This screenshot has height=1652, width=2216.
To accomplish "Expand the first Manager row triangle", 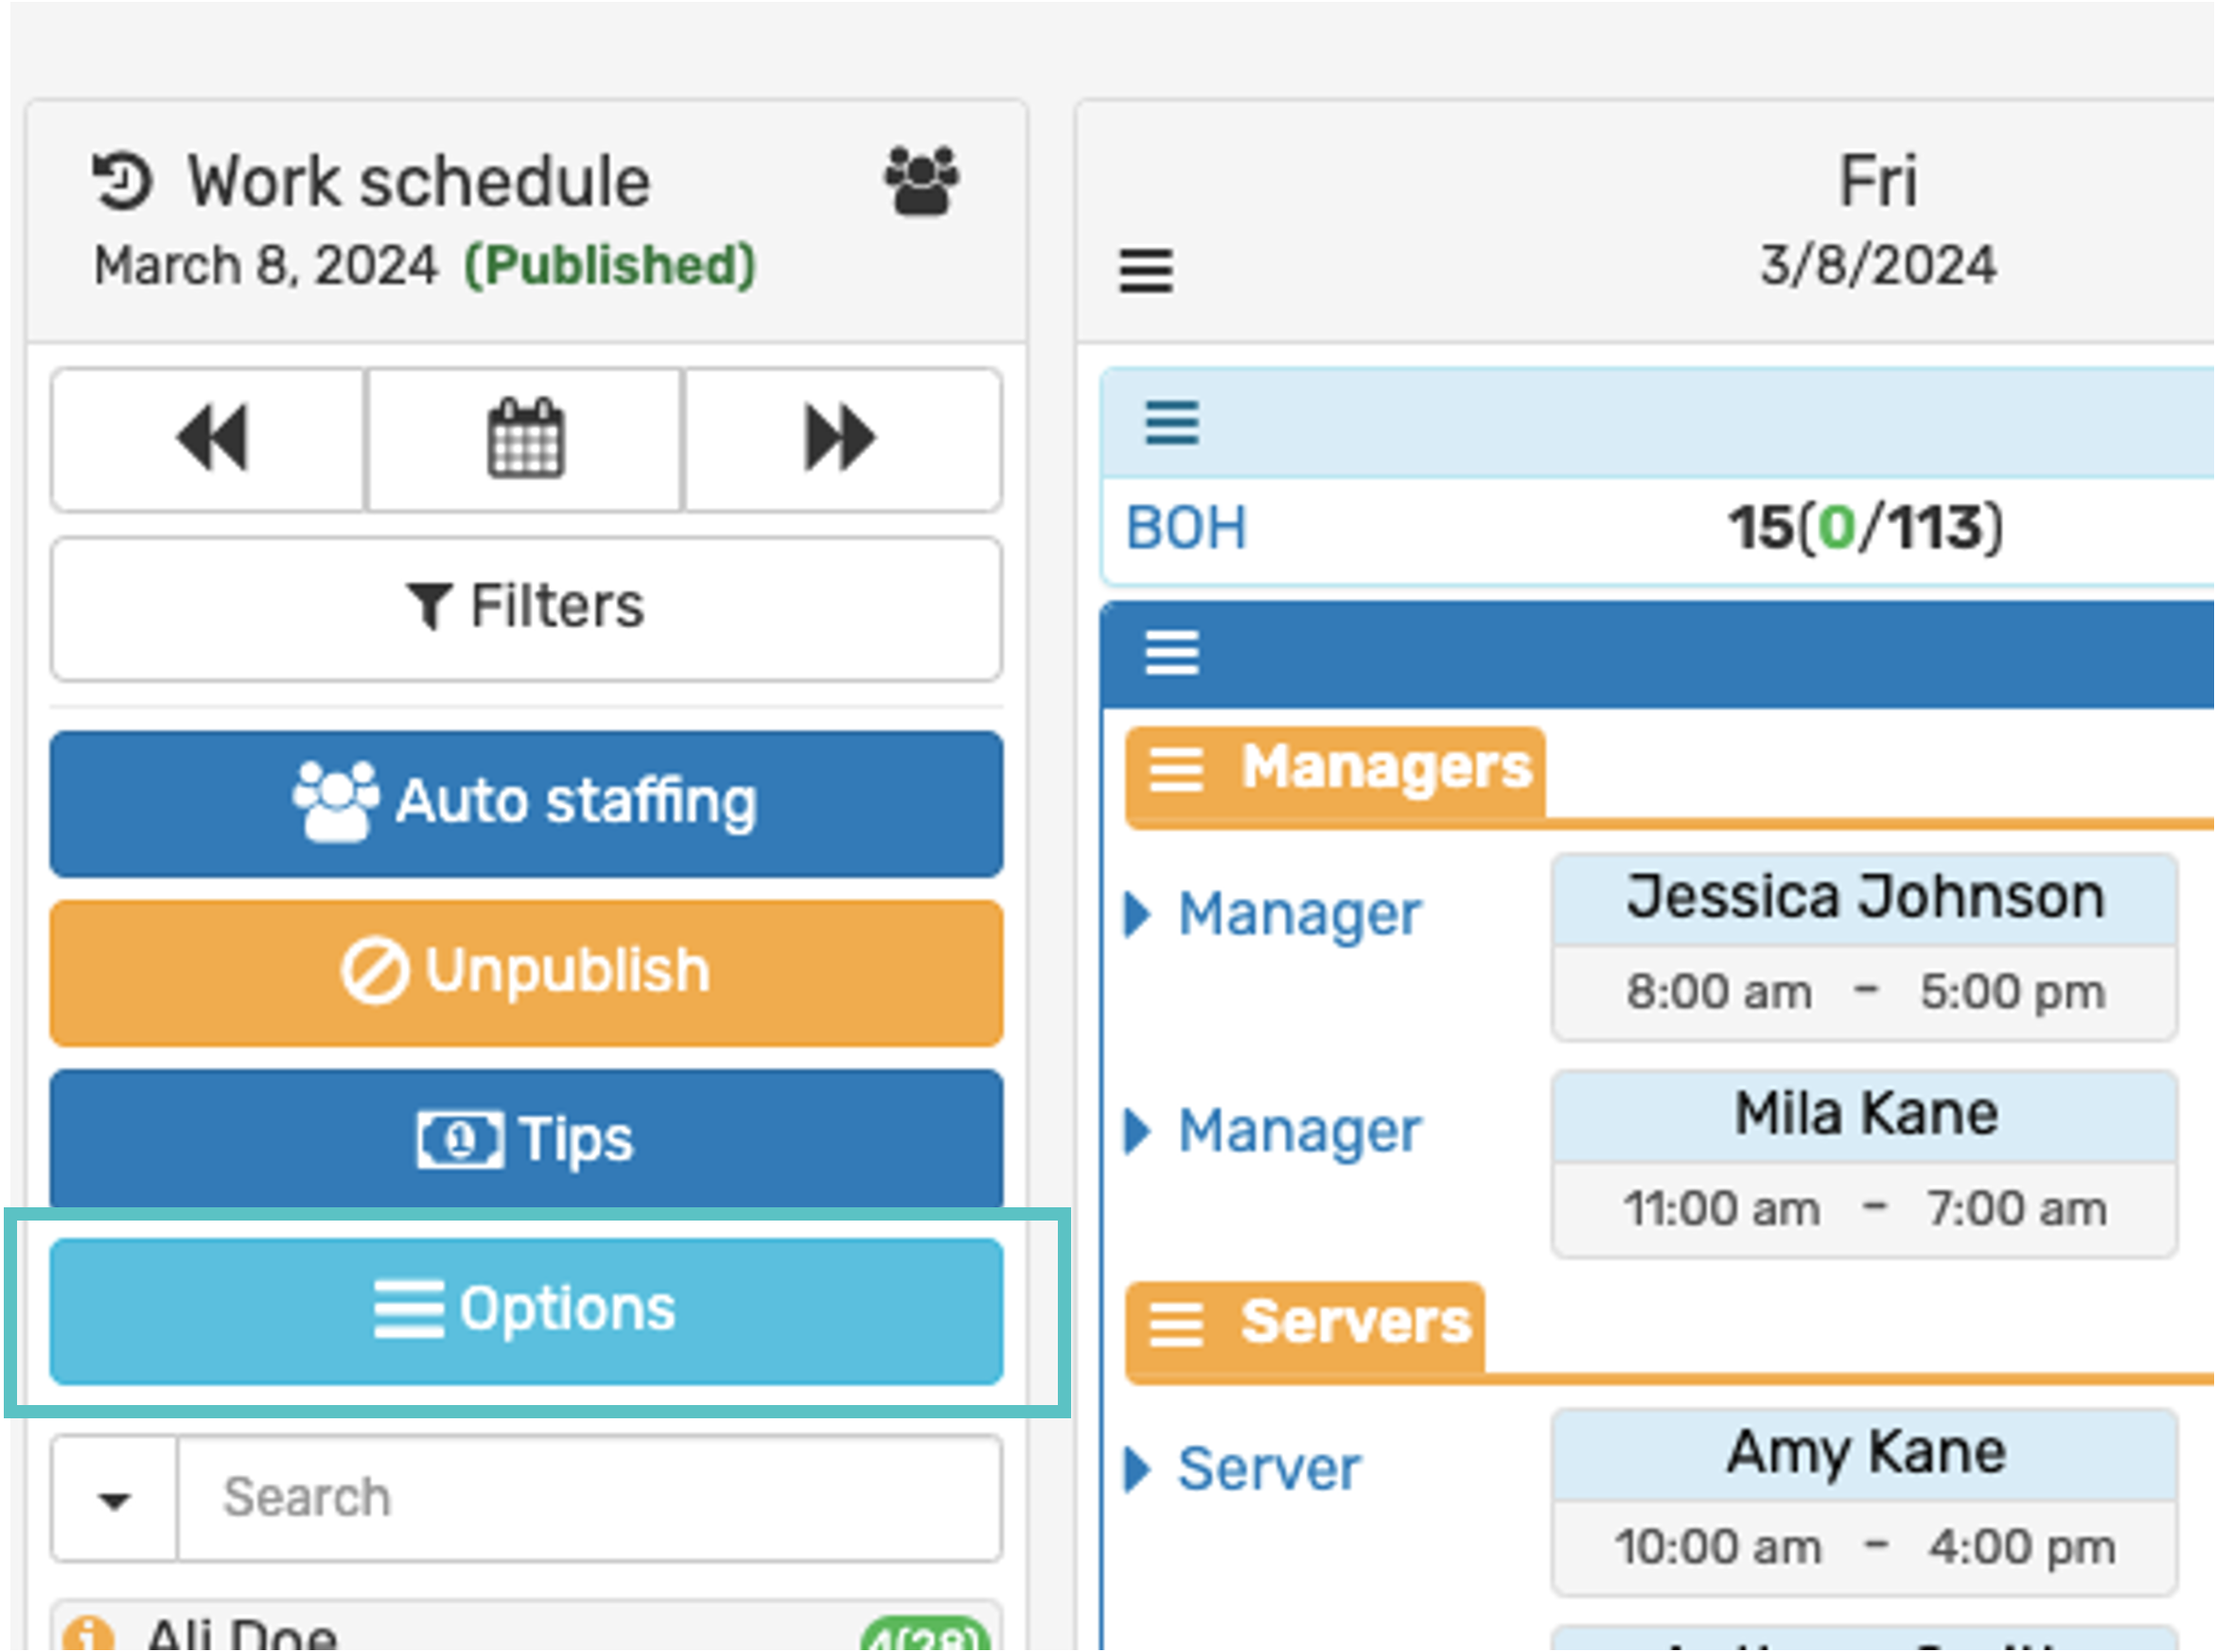I will coord(1137,914).
